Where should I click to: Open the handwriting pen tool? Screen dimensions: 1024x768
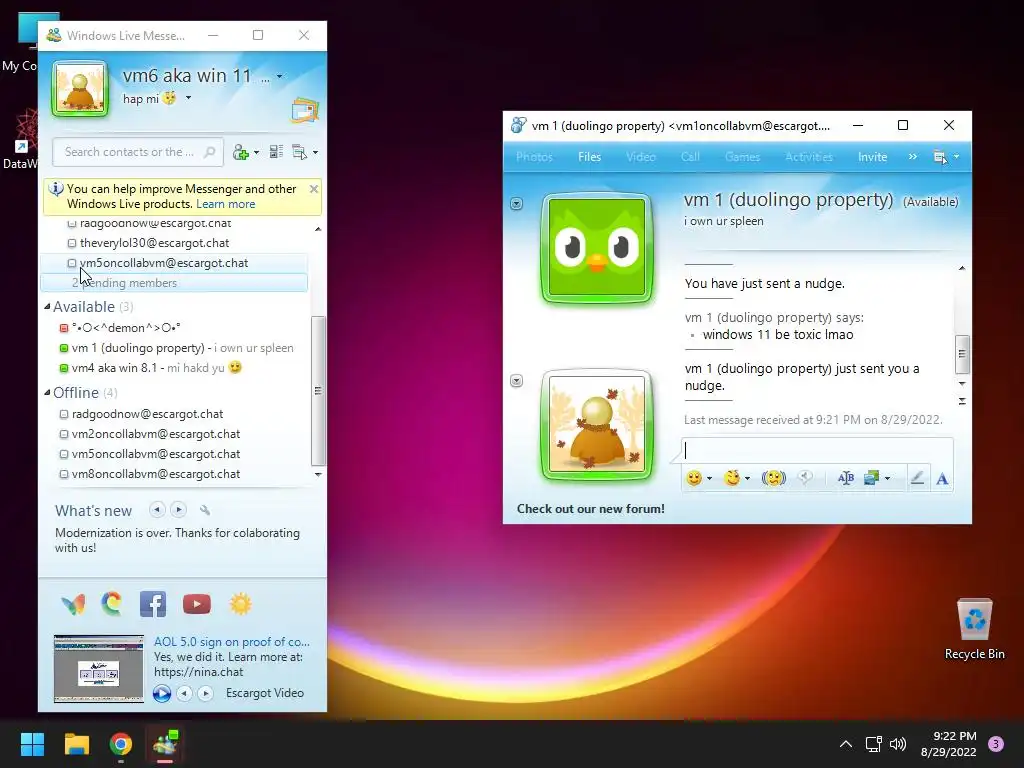tap(917, 478)
